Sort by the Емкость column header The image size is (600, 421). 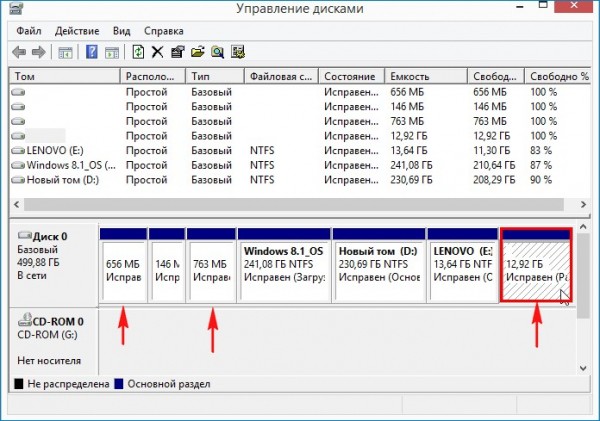pos(426,76)
